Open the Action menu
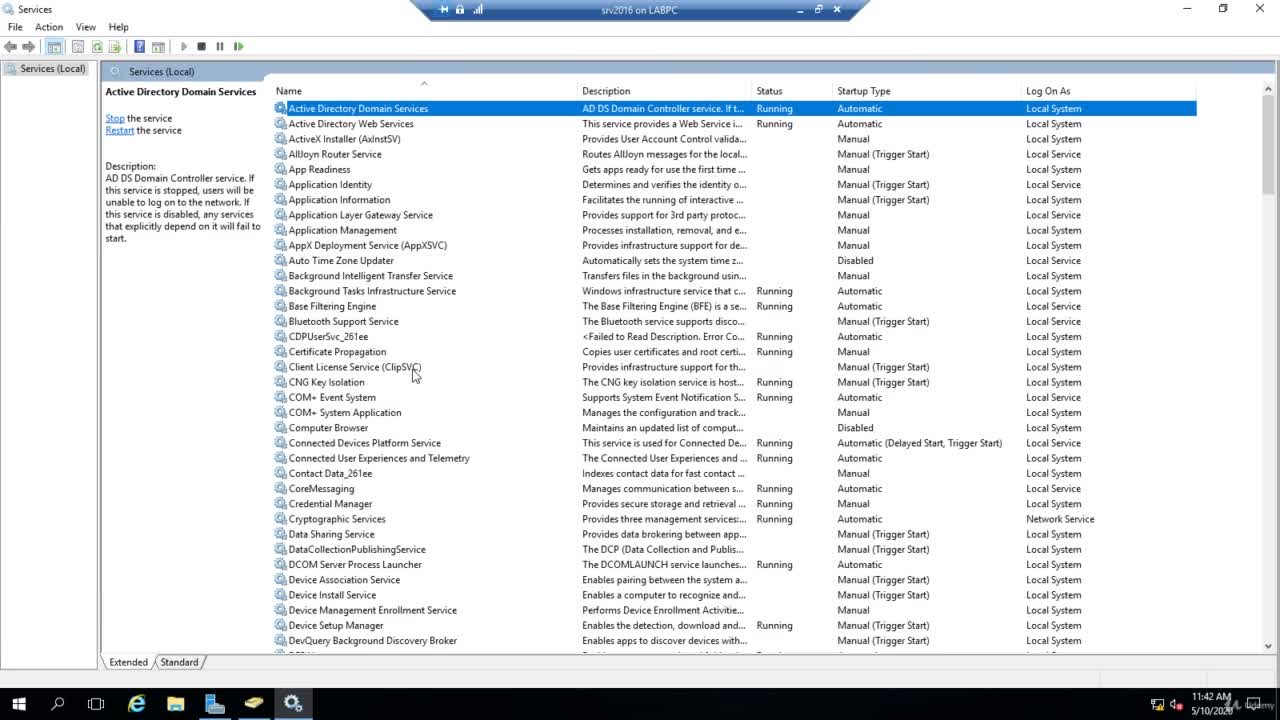 49,27
